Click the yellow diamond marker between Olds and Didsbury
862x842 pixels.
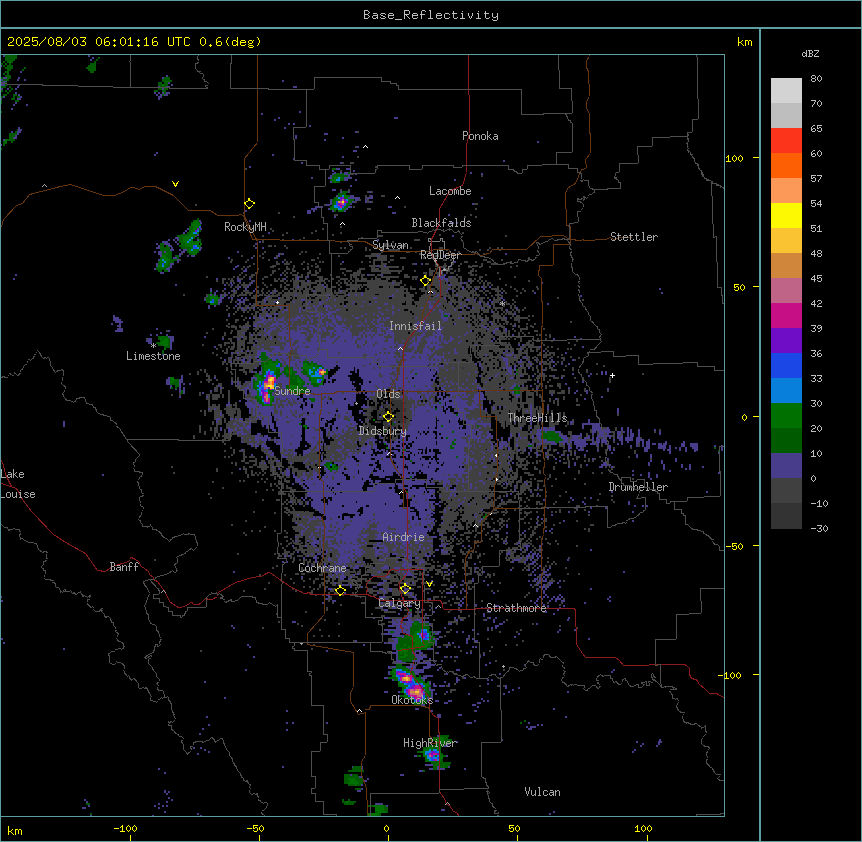(x=388, y=417)
